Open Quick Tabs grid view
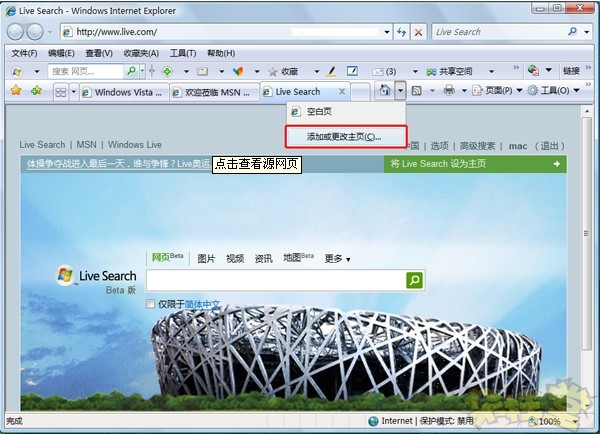 pyautogui.click(x=61, y=92)
